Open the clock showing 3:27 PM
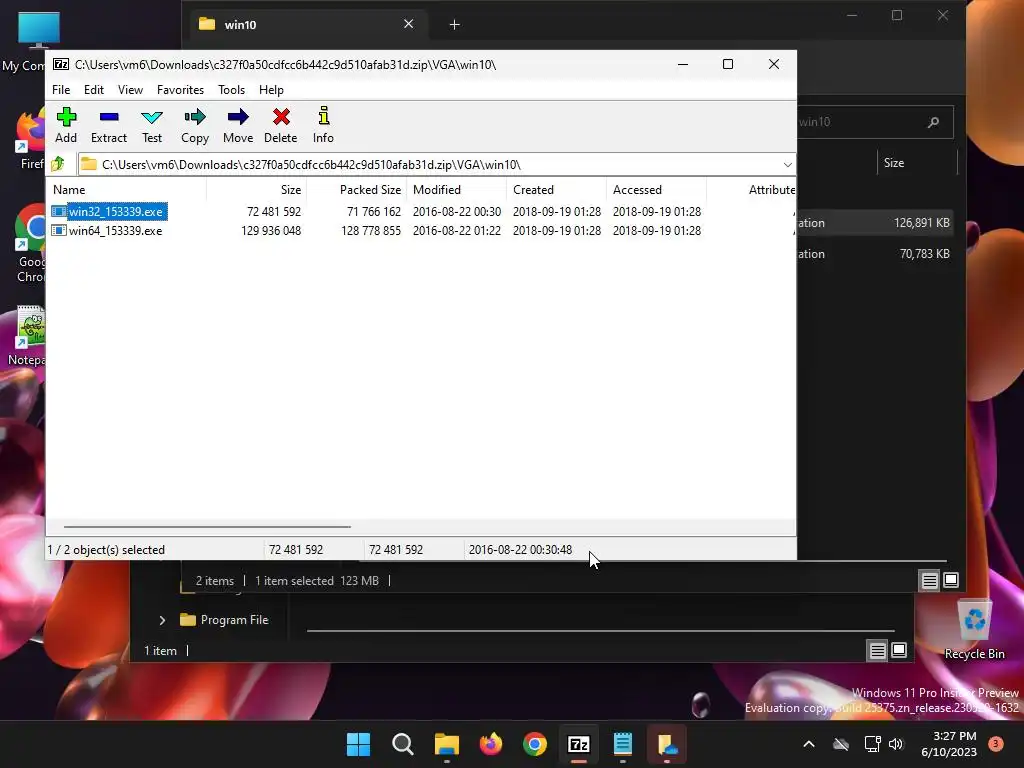Image resolution: width=1024 pixels, height=768 pixels. [949, 744]
